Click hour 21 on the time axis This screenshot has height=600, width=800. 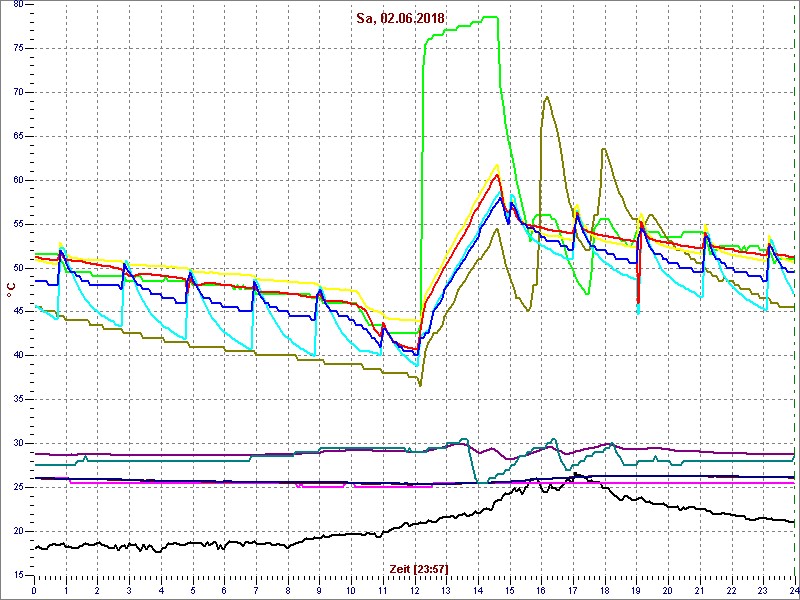pos(699,590)
